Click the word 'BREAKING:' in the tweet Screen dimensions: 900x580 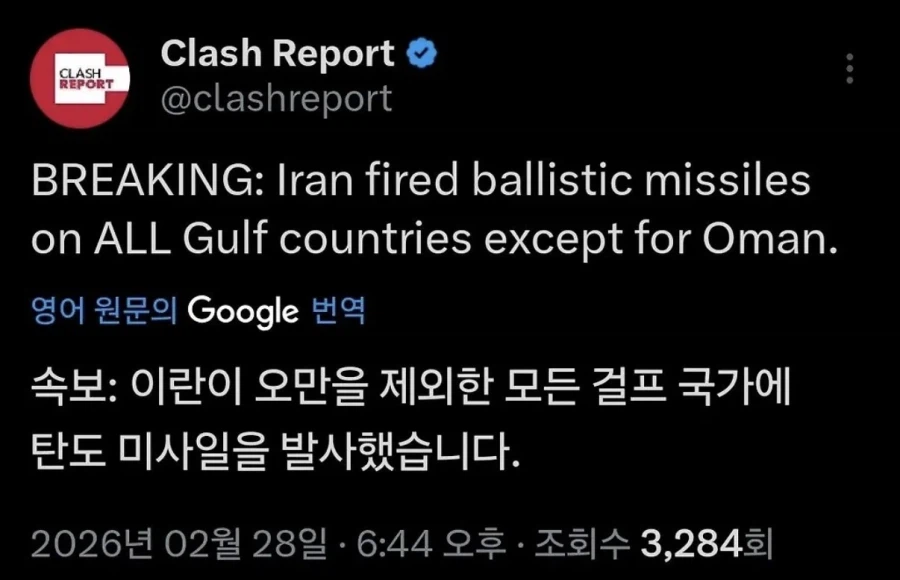[144, 185]
